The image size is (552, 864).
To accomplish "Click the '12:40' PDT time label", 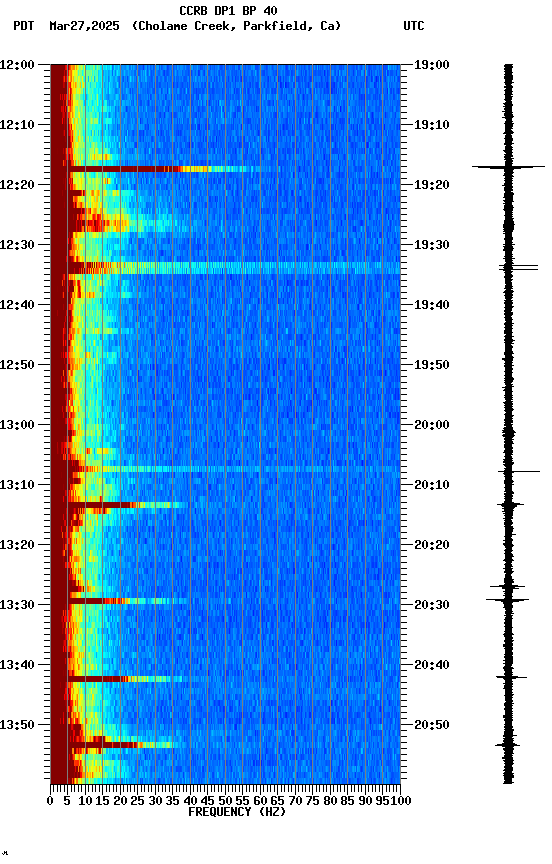I will (17, 305).
